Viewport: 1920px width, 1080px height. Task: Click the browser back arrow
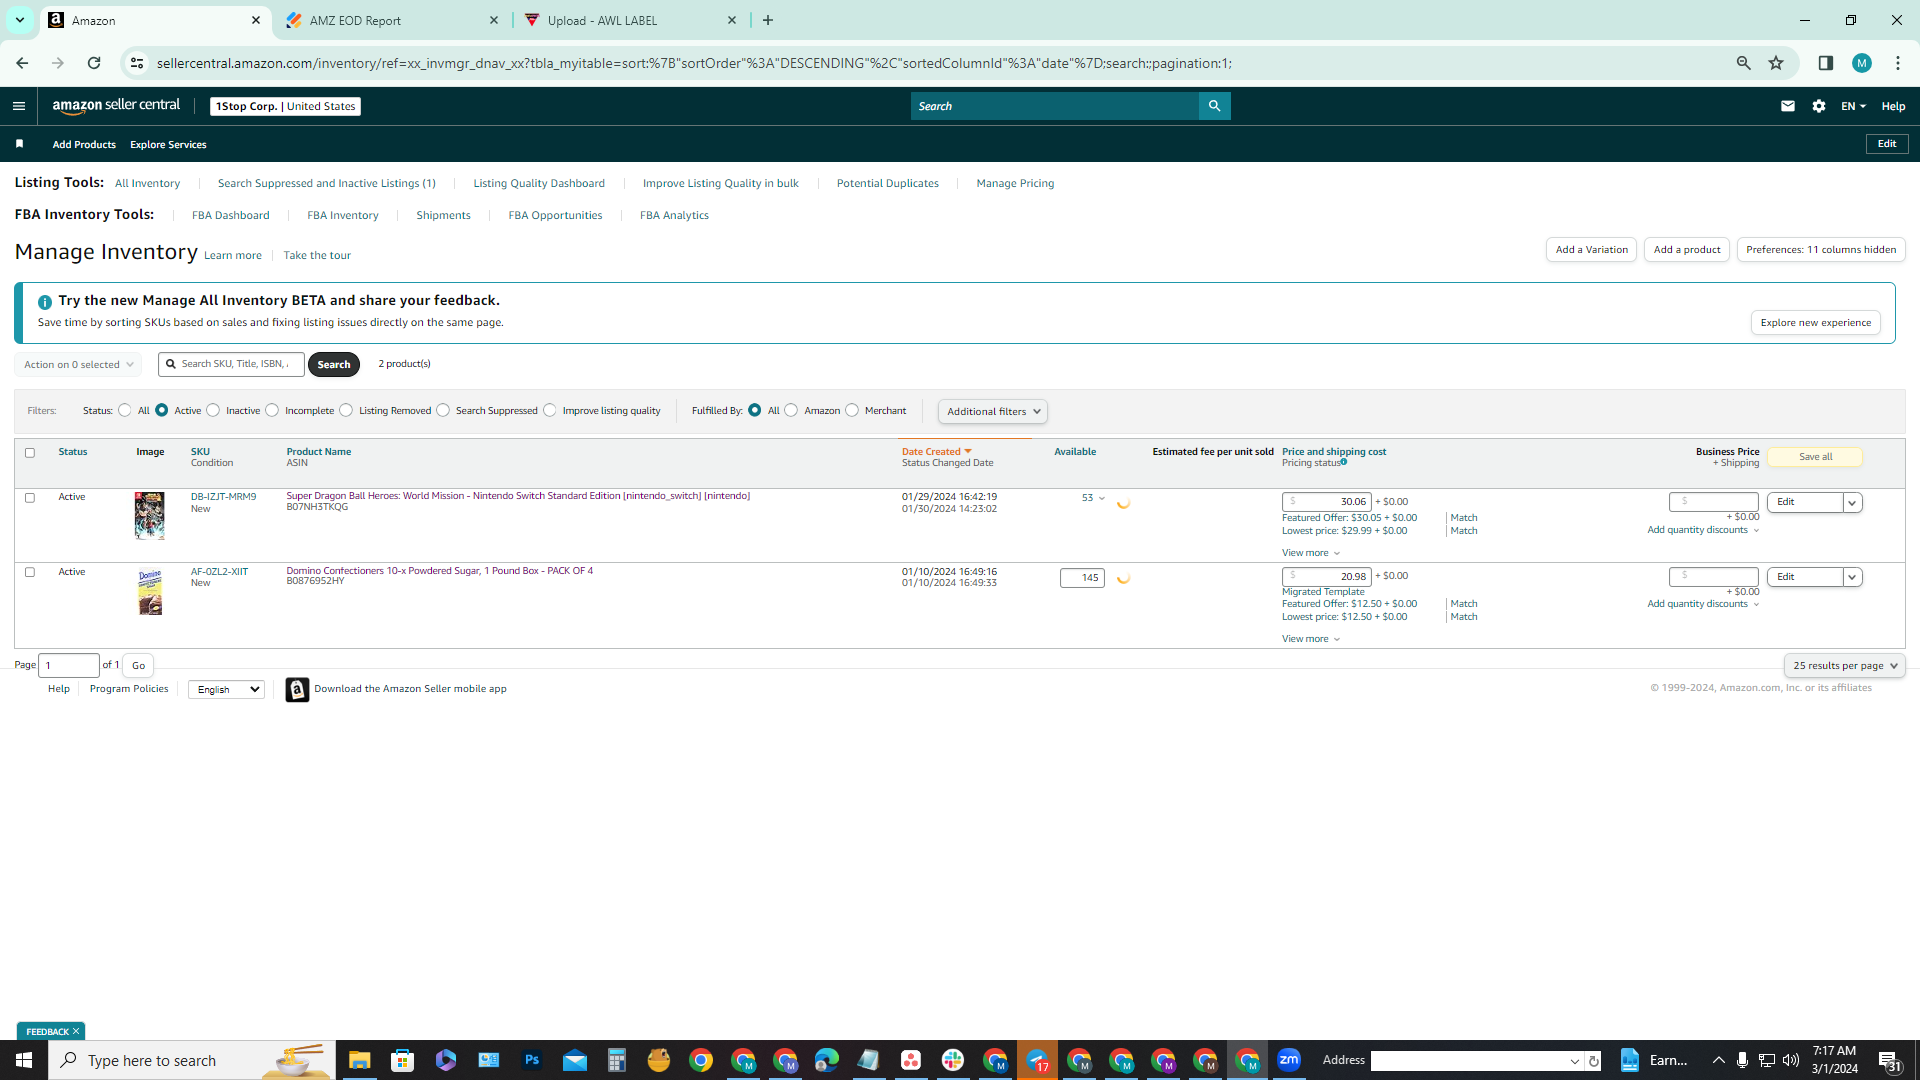tap(22, 63)
